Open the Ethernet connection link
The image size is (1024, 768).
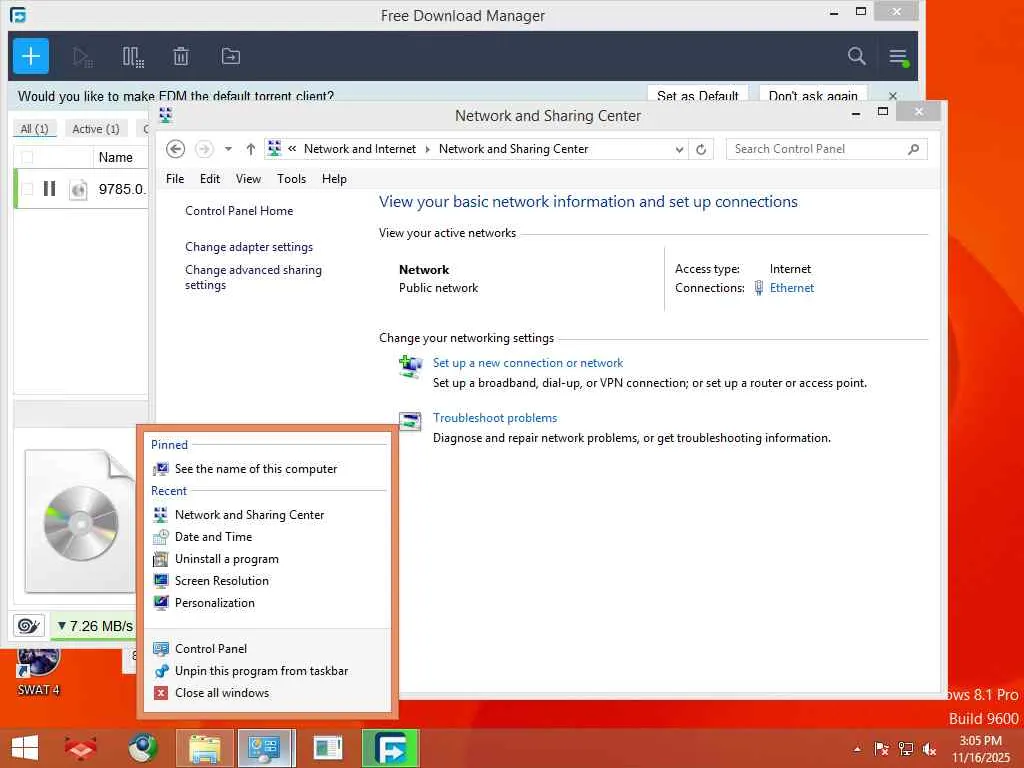click(x=792, y=288)
